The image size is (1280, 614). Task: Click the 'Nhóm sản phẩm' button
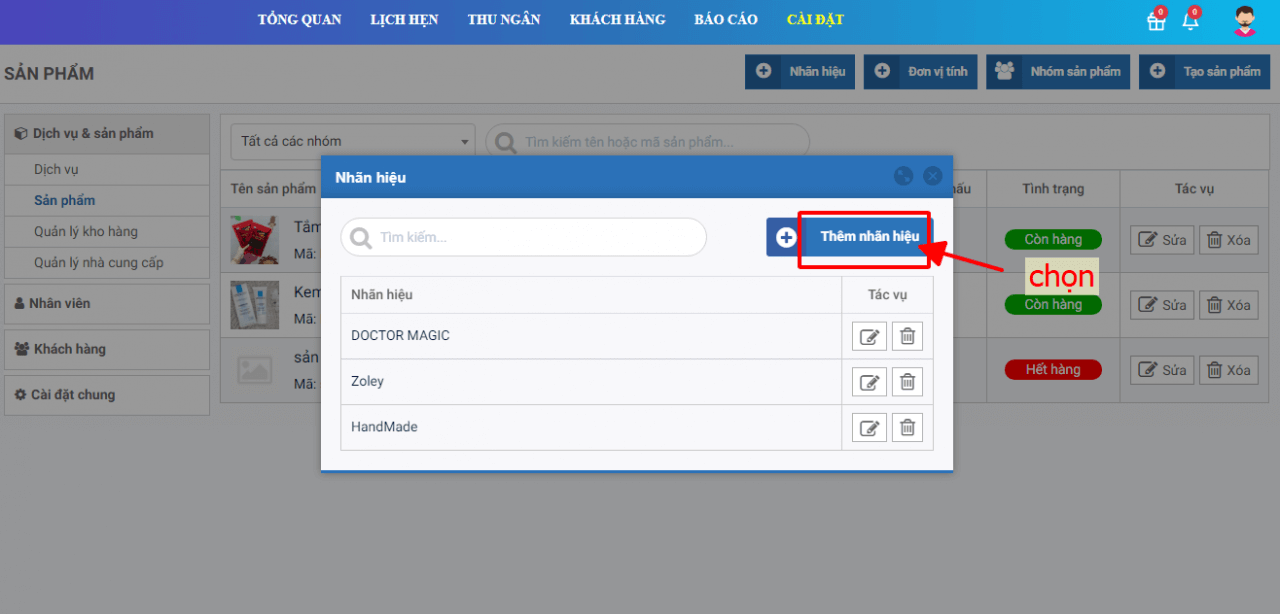pyautogui.click(x=1058, y=72)
